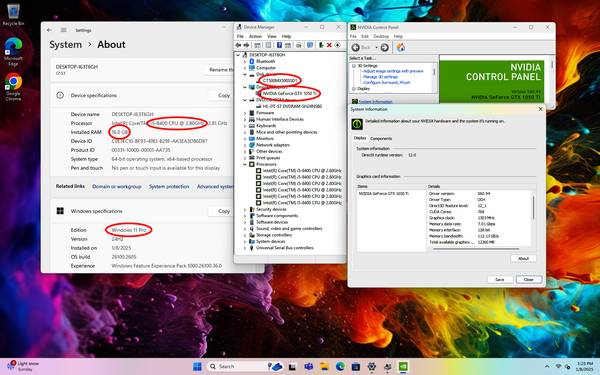Click the round down-arrow icon ending the Device Manager toolbar

(337, 45)
